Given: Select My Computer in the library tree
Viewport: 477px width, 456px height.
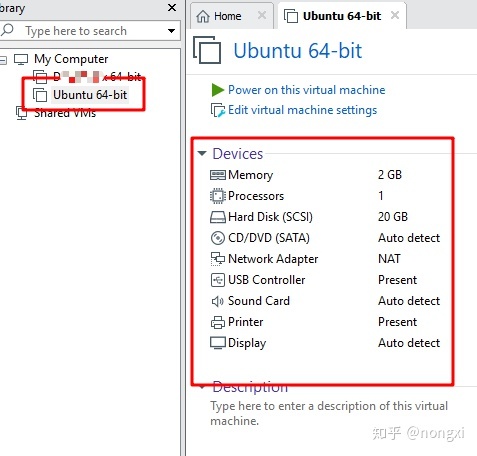Looking at the screenshot, I should pos(71,59).
